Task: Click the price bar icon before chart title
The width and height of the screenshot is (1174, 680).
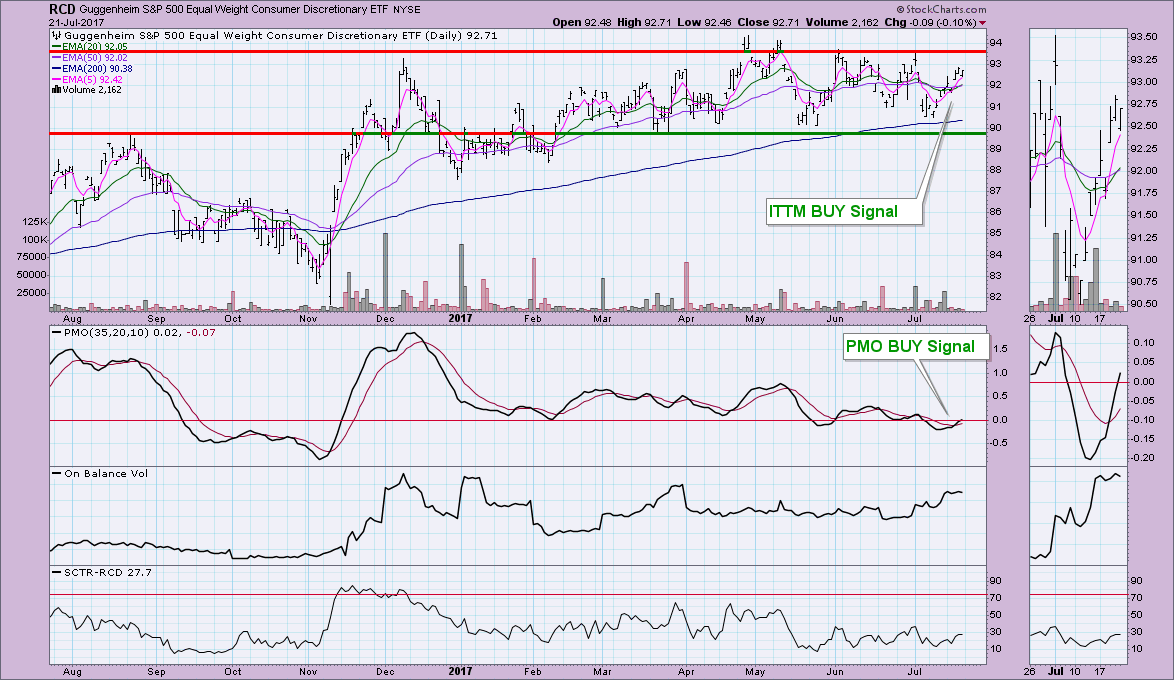Action: coord(56,35)
